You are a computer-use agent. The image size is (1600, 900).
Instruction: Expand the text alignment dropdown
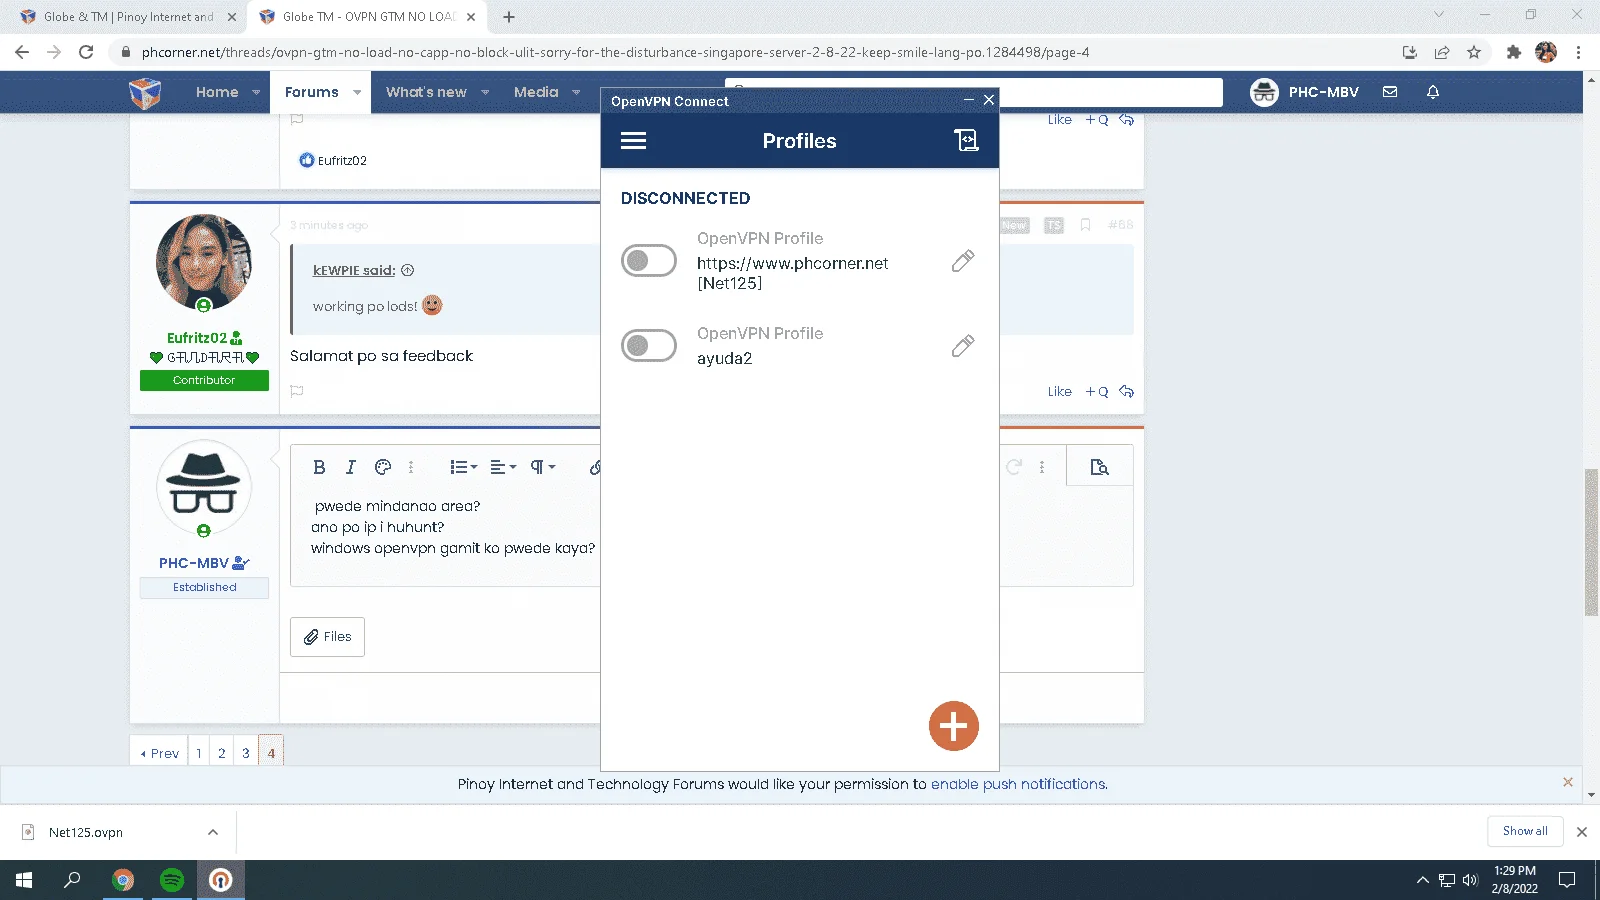tap(503, 467)
